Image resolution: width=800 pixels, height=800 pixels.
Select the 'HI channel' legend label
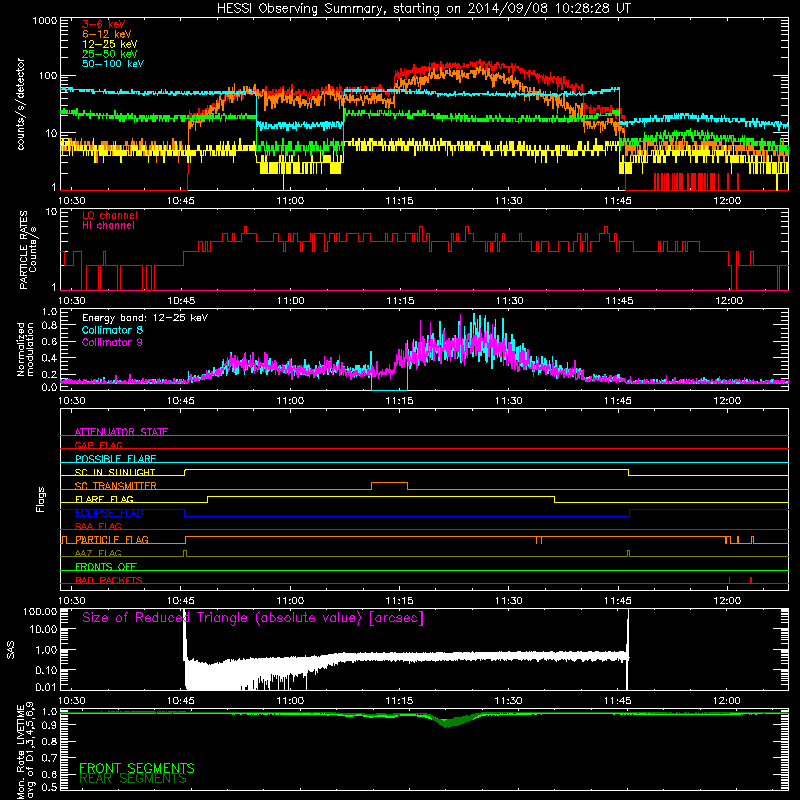109,226
